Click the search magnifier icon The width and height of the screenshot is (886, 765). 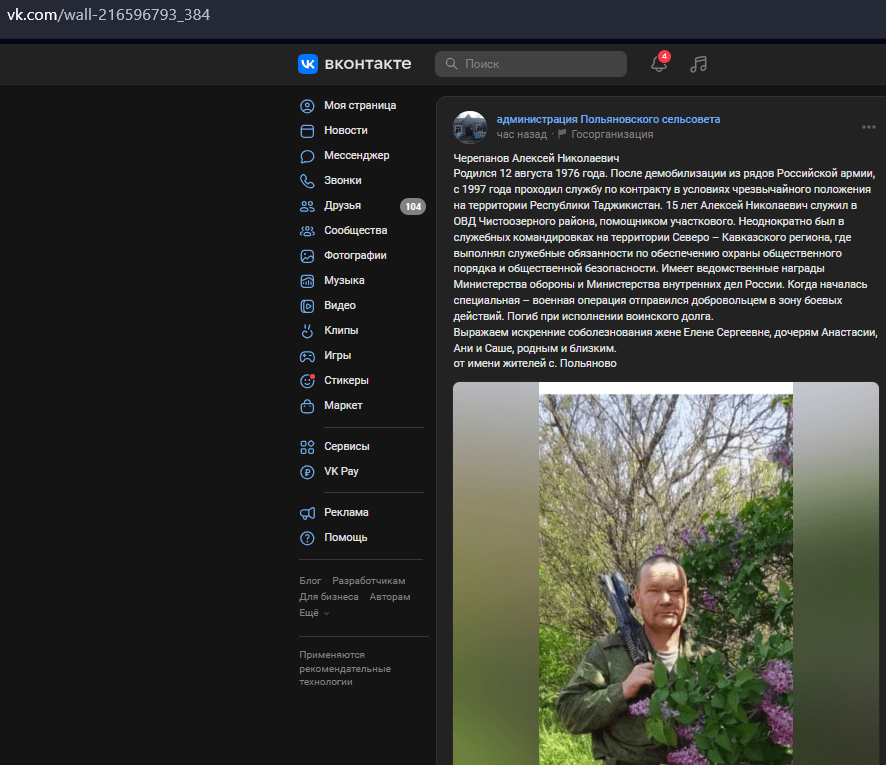click(451, 64)
